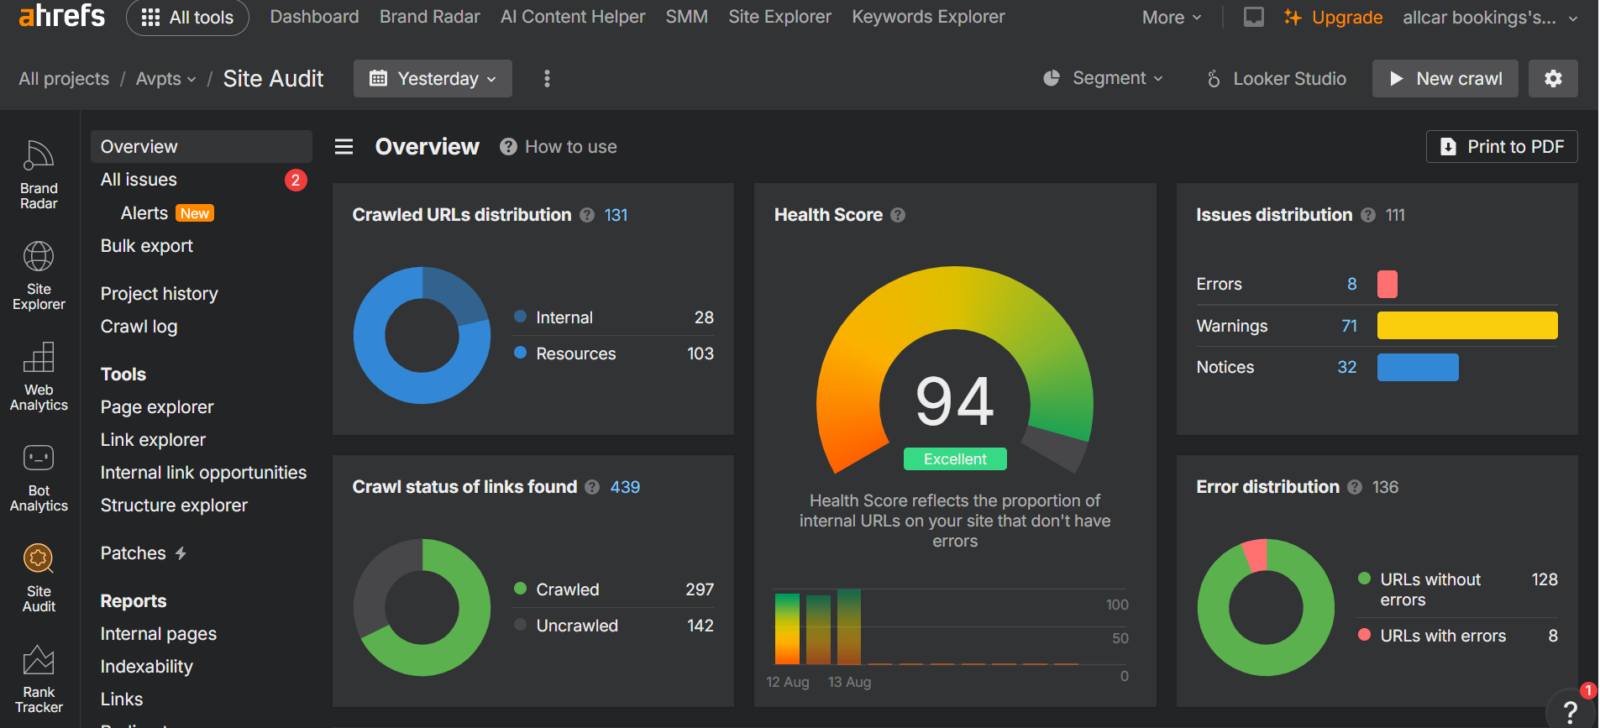Screen dimensions: 1600x728
Task: Open Crawl log
Action: [x=139, y=327]
